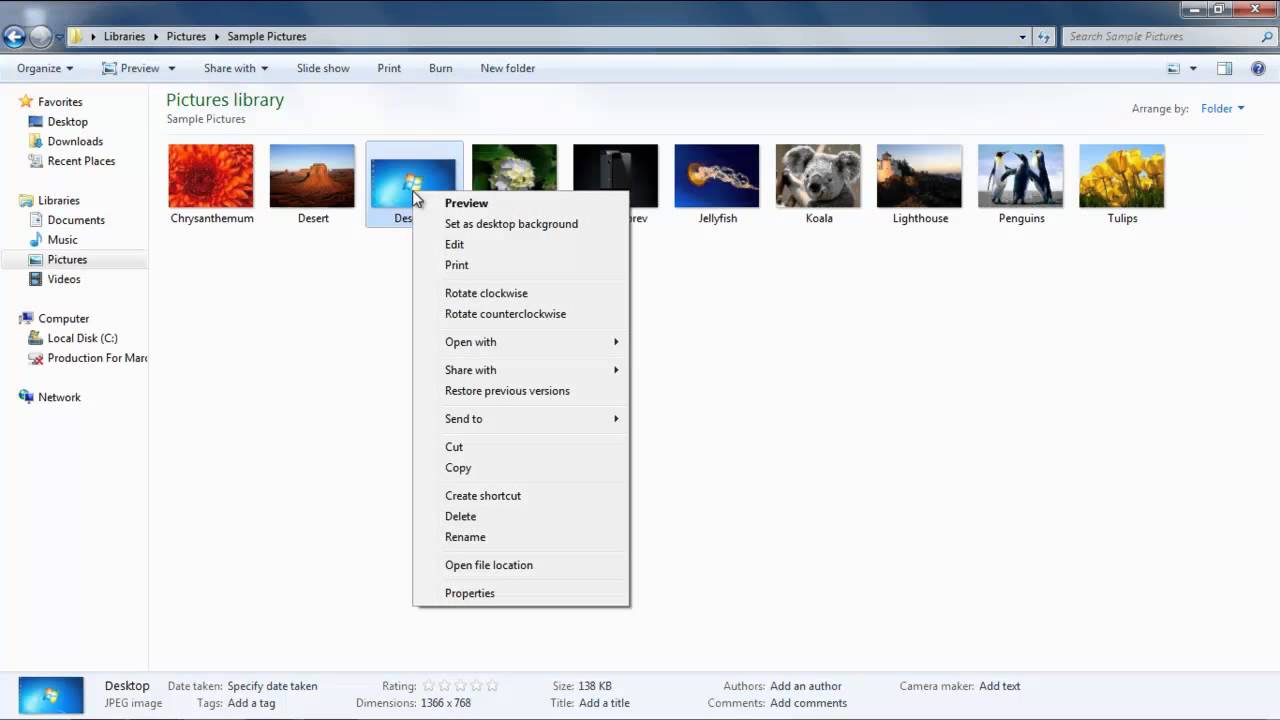
Task: Select the Jellyfish picture thumbnail
Action: 717,176
